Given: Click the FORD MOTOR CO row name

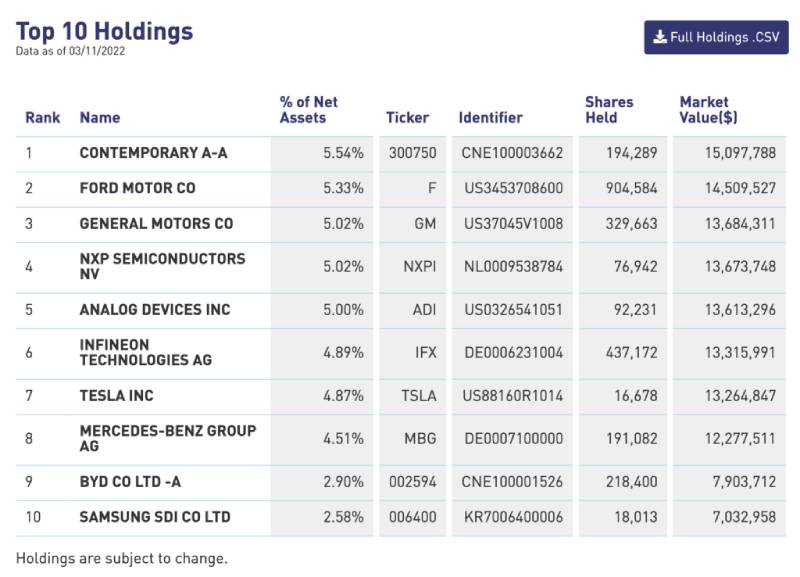Looking at the screenshot, I should [x=138, y=188].
